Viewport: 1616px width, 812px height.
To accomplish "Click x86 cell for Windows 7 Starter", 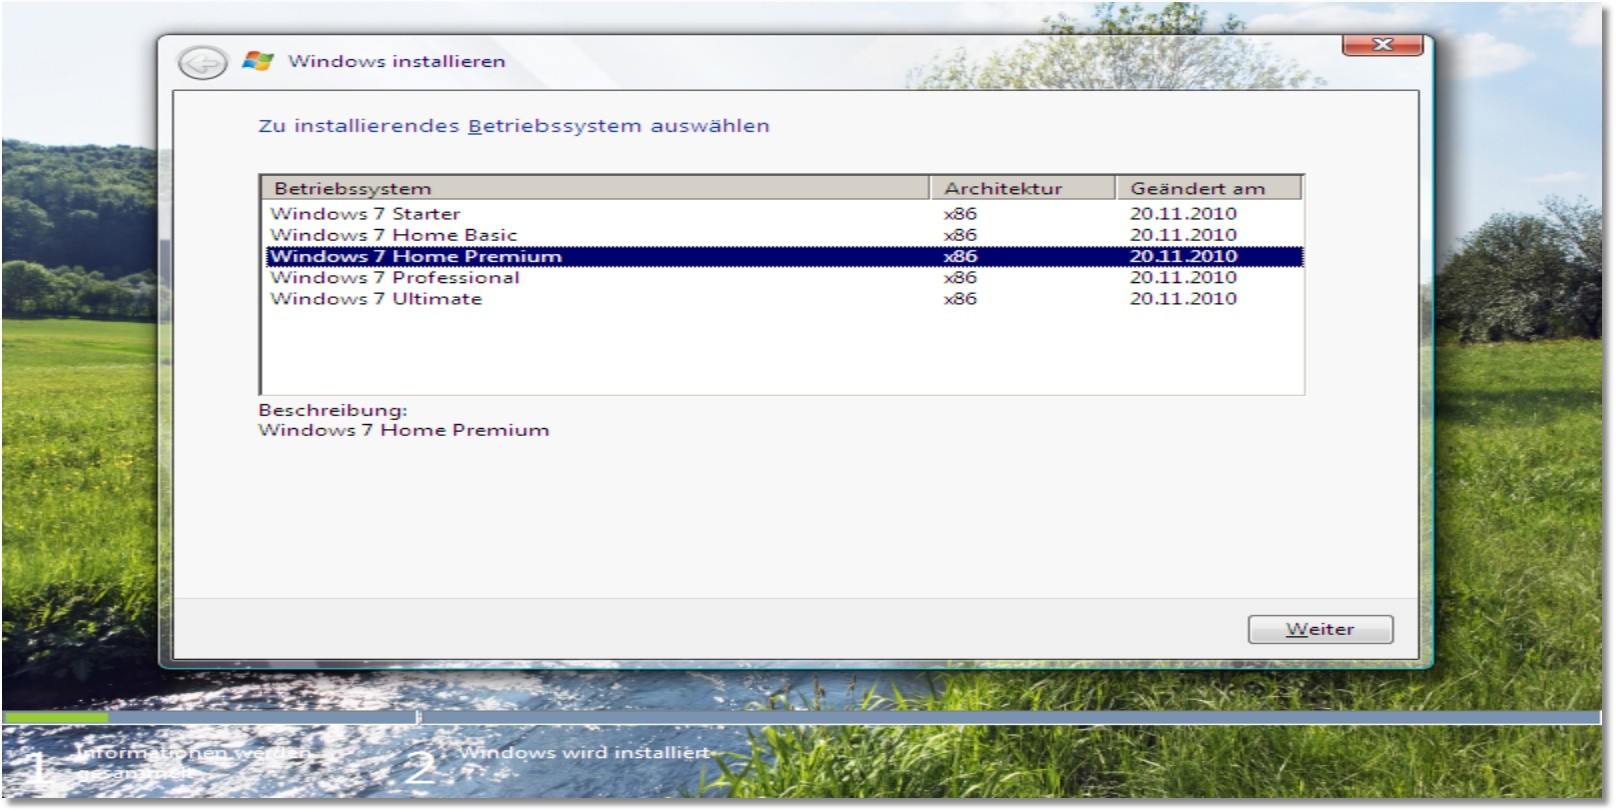I will tap(960, 213).
